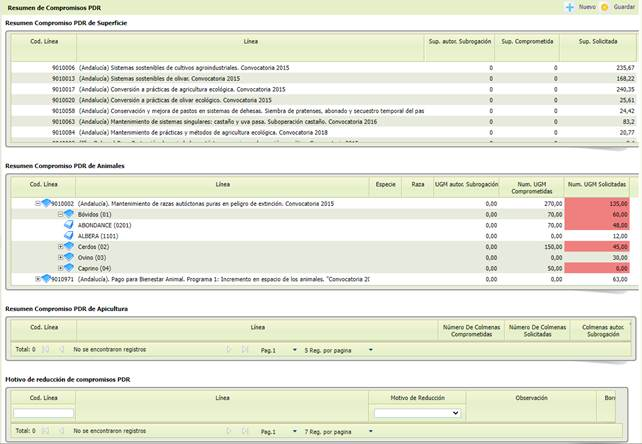Collapse the Bóvidos (01) tree node
The height and width of the screenshot is (444, 642).
pyautogui.click(x=60, y=214)
